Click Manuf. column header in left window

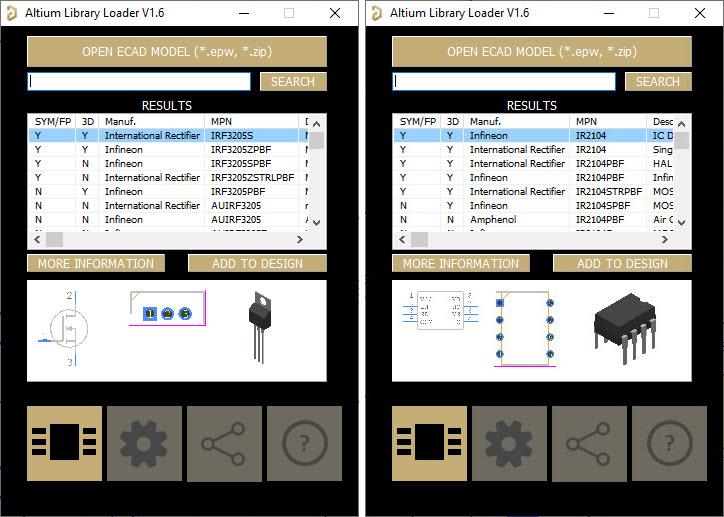tap(151, 121)
